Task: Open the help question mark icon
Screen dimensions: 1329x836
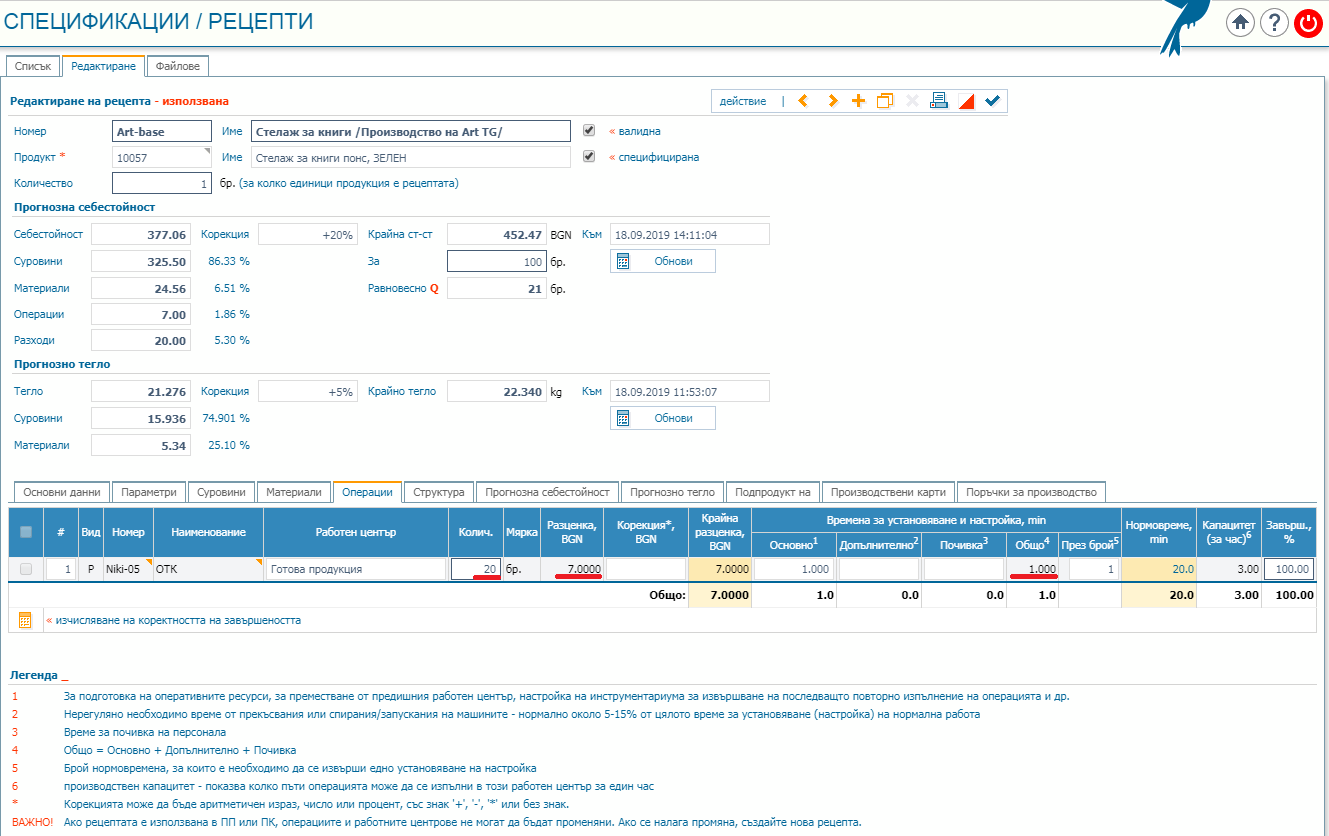Action: (x=1274, y=23)
